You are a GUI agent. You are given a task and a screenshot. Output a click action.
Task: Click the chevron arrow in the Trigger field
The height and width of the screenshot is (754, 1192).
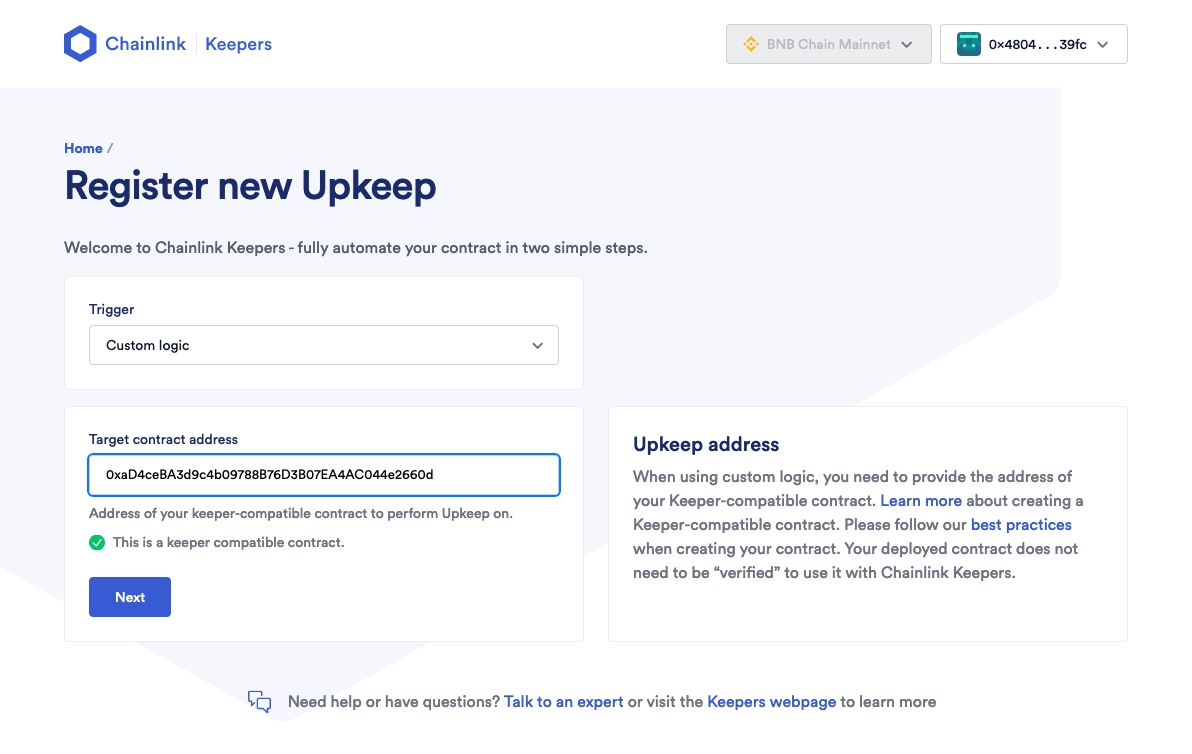[537, 345]
